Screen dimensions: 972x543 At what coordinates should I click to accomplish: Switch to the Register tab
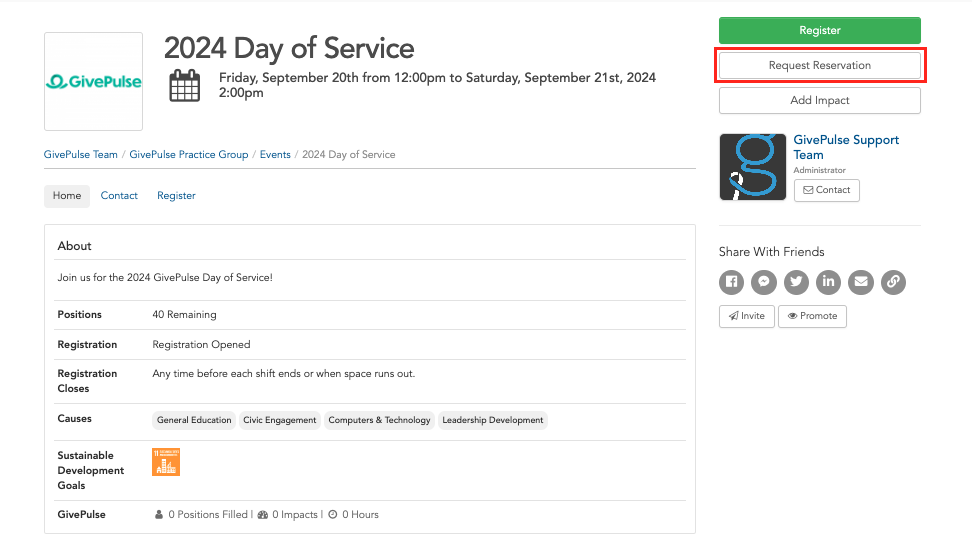click(176, 196)
